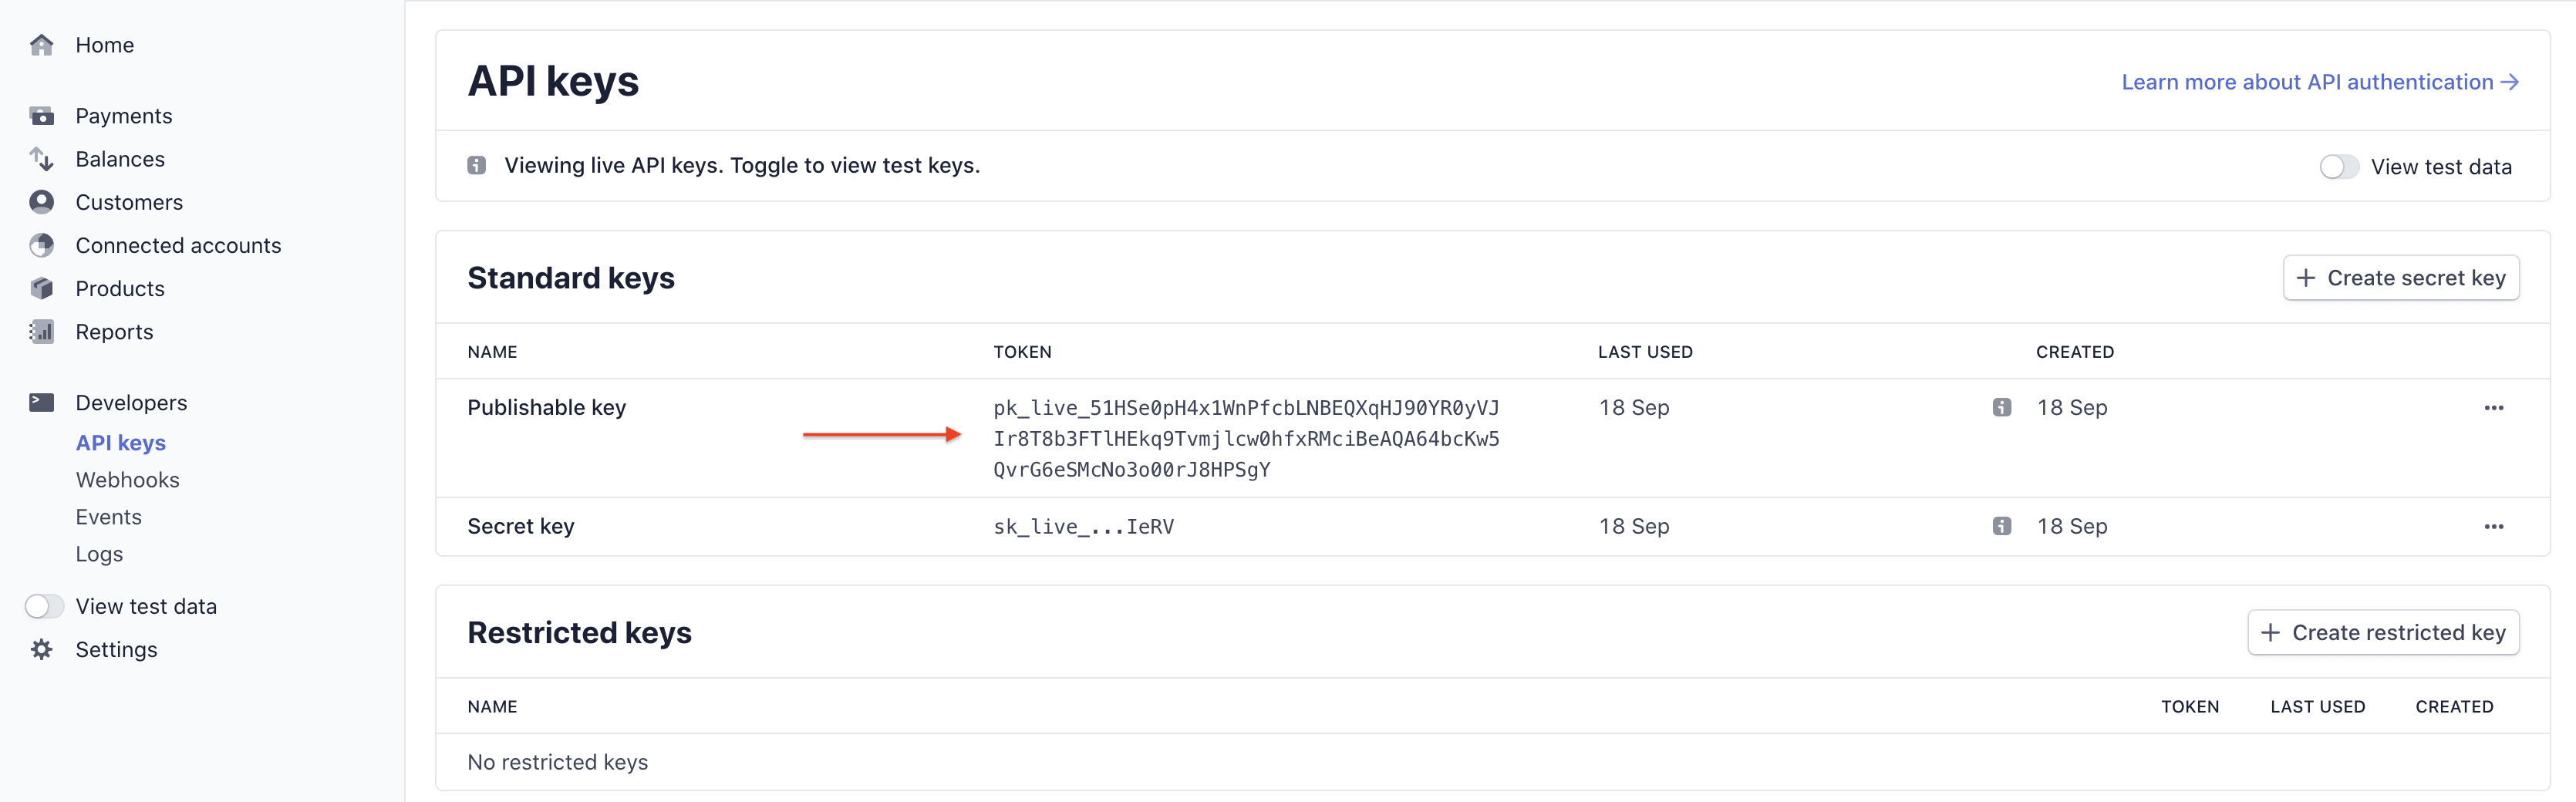Switch to the Webhooks section
Image resolution: width=2576 pixels, height=802 pixels.
pos(127,479)
